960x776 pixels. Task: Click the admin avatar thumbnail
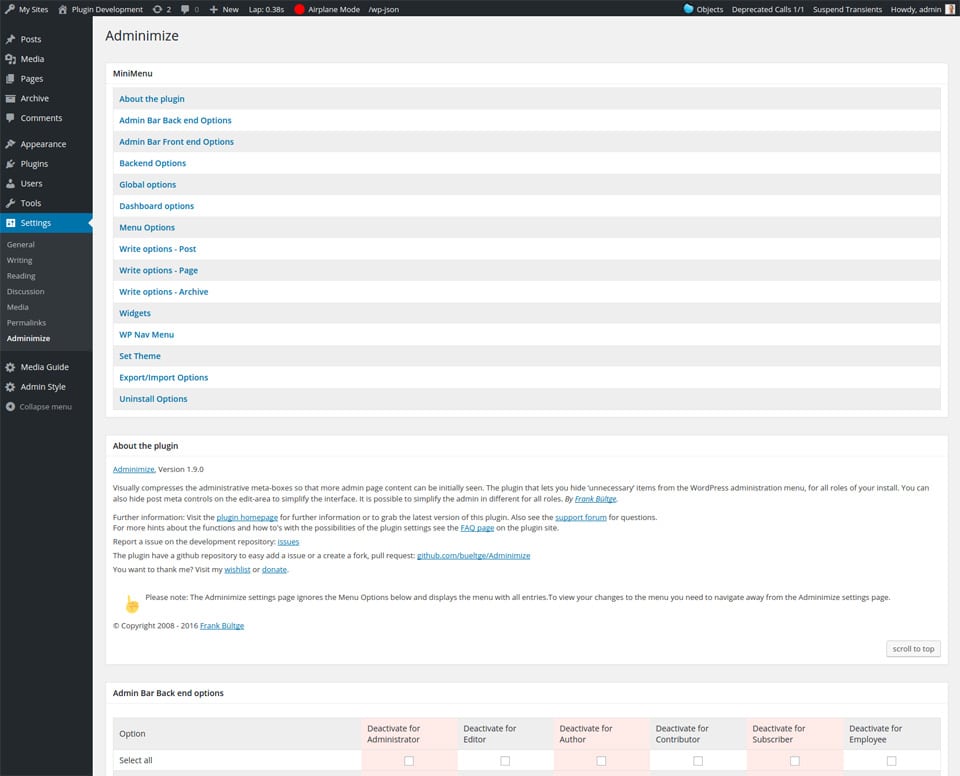point(950,9)
